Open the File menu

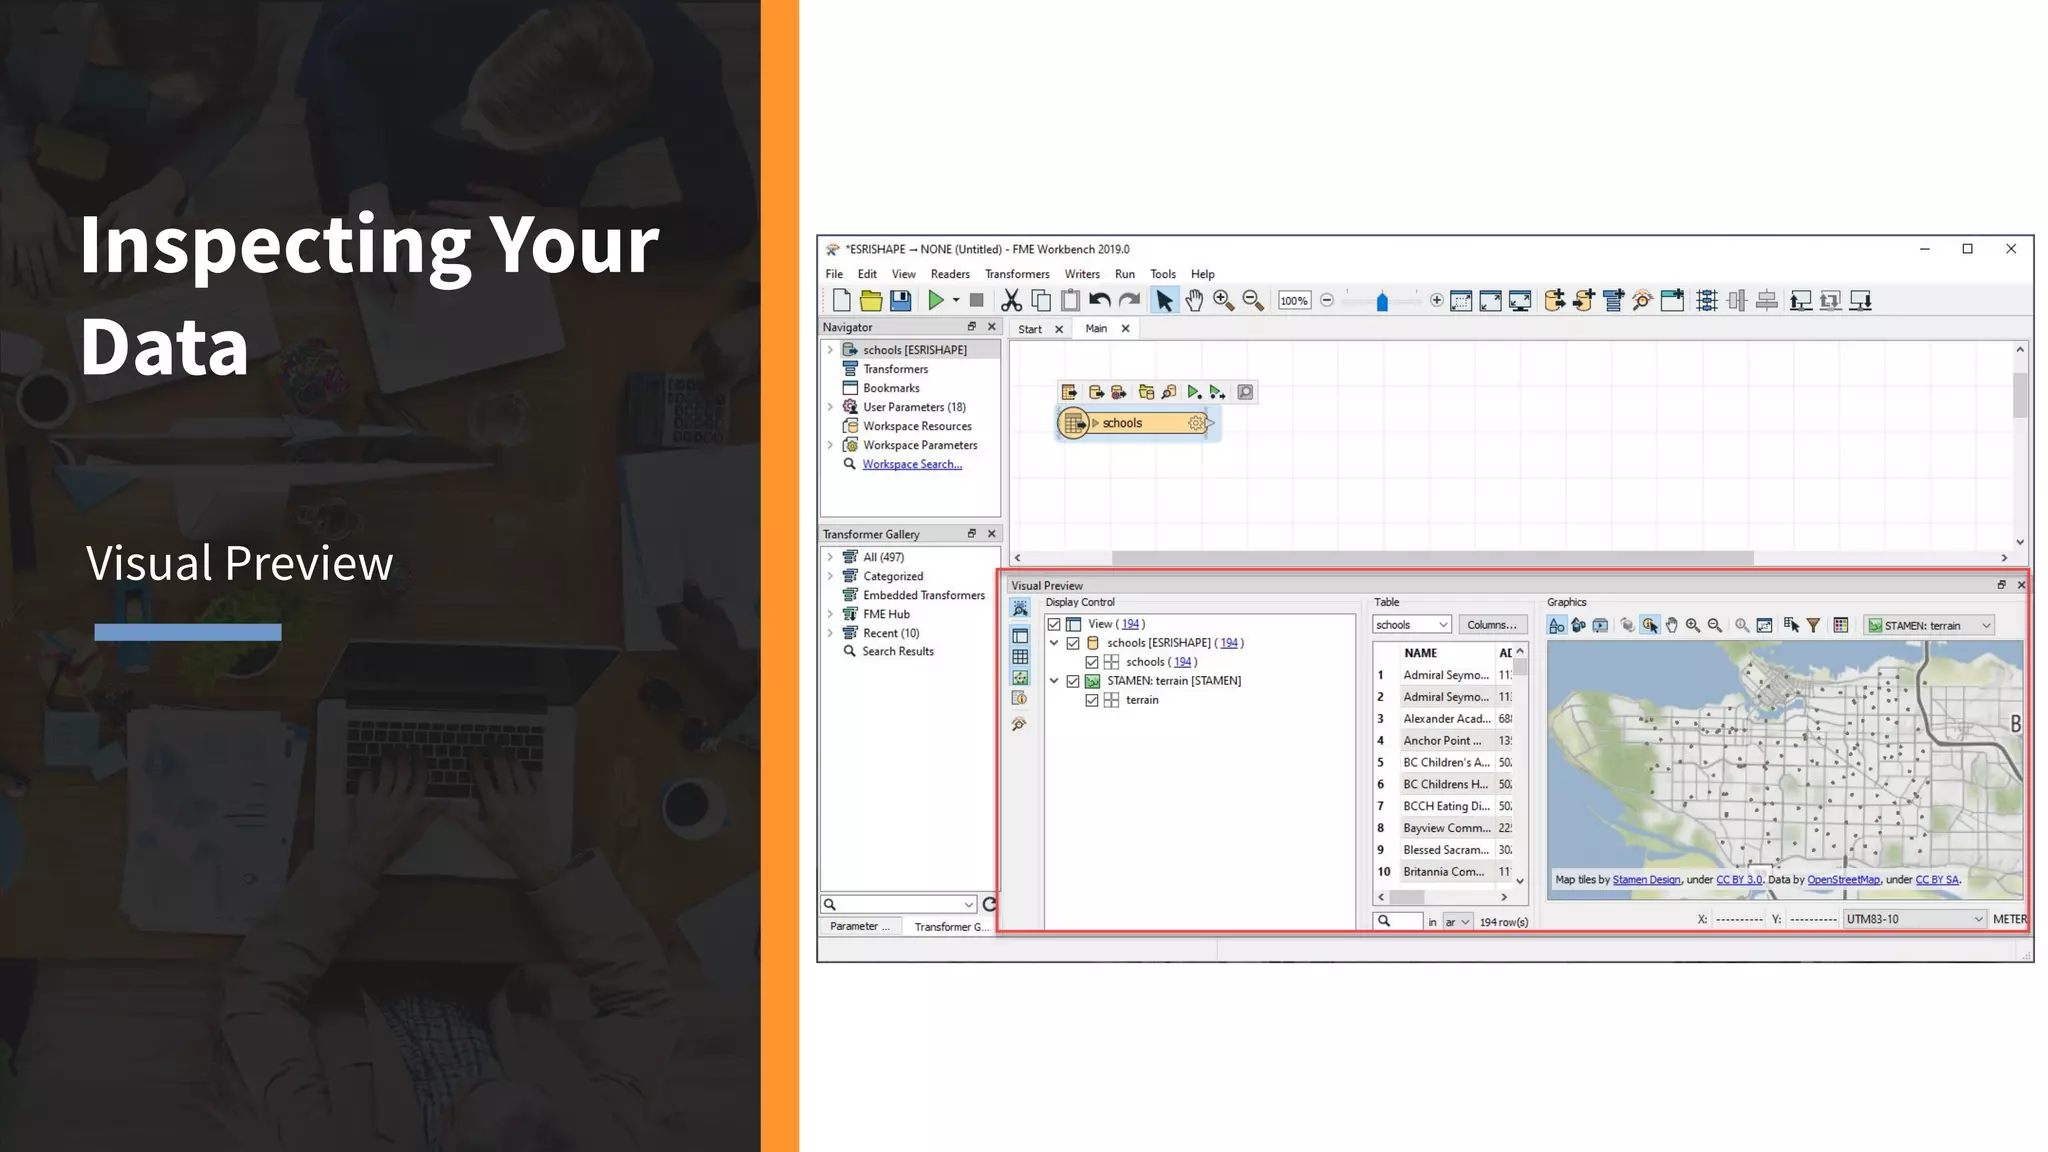(834, 274)
